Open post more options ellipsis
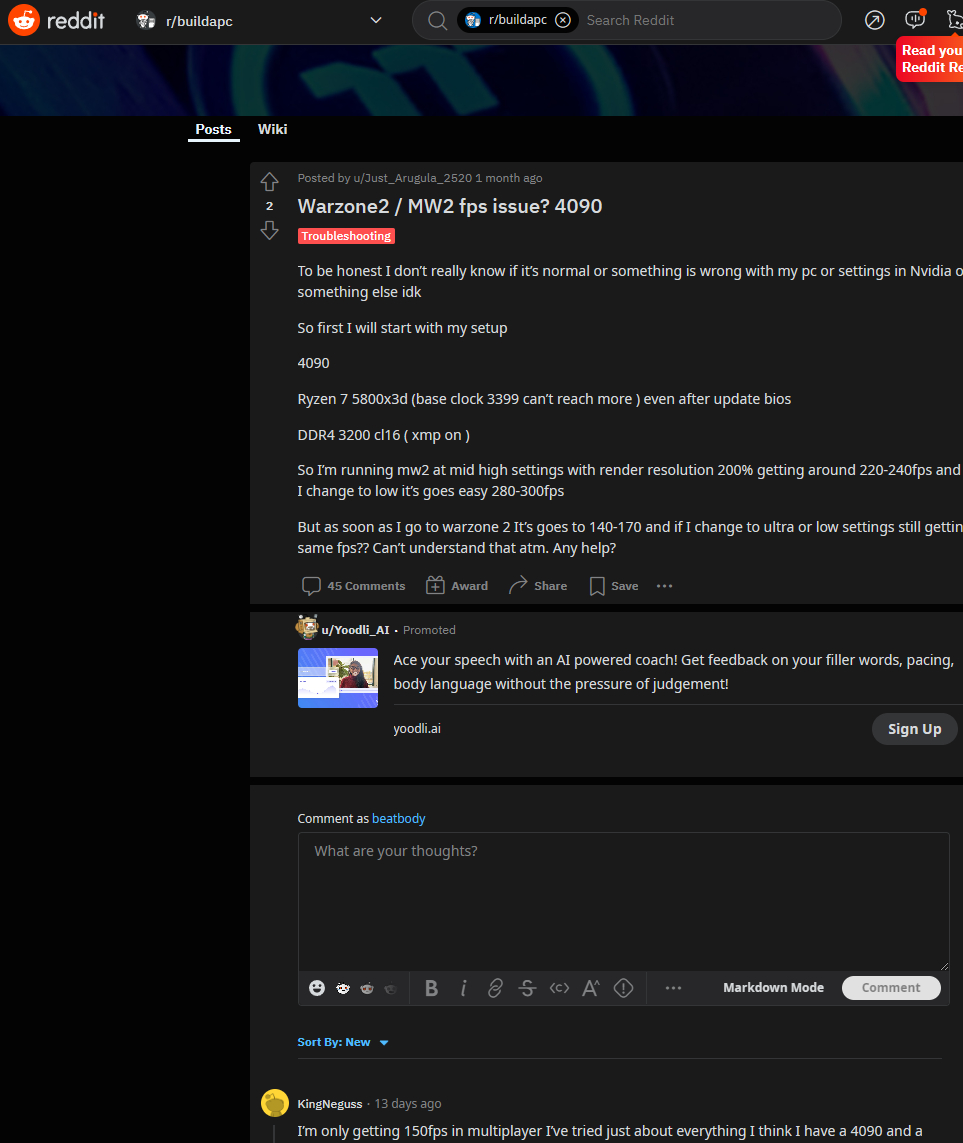 point(664,586)
